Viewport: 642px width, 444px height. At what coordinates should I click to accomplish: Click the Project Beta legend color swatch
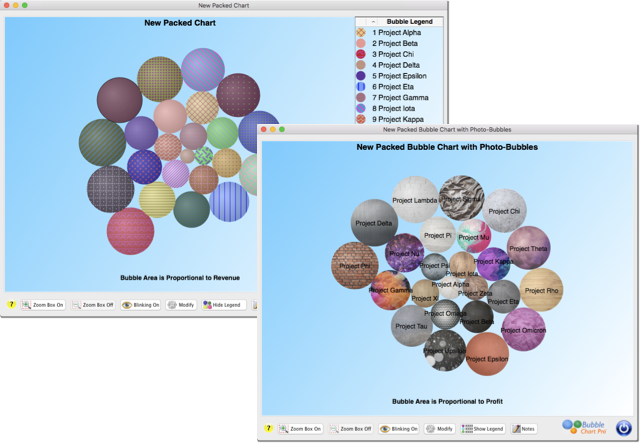[x=361, y=44]
